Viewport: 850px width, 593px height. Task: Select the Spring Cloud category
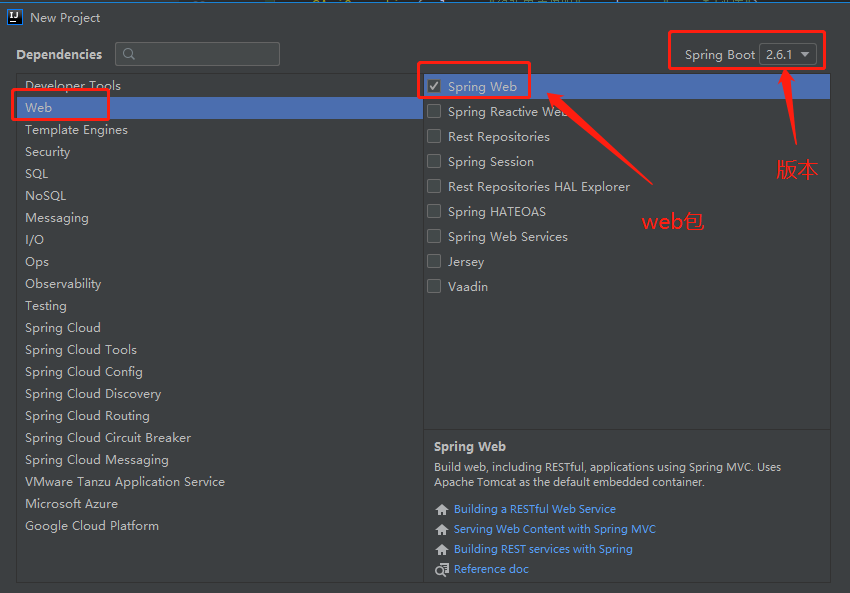pyautogui.click(x=220, y=328)
